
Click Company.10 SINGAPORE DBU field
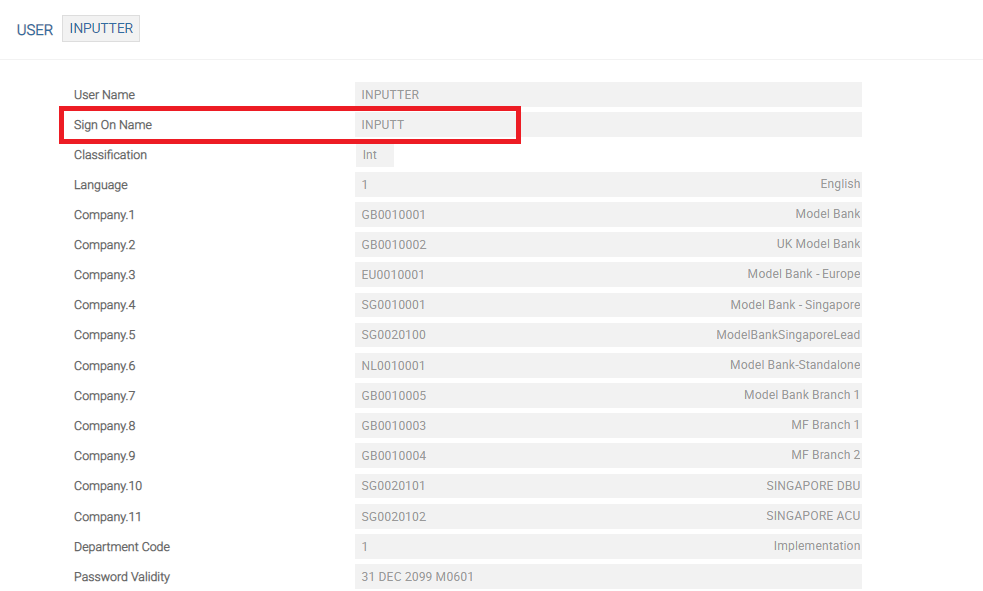pyautogui.click(x=607, y=486)
